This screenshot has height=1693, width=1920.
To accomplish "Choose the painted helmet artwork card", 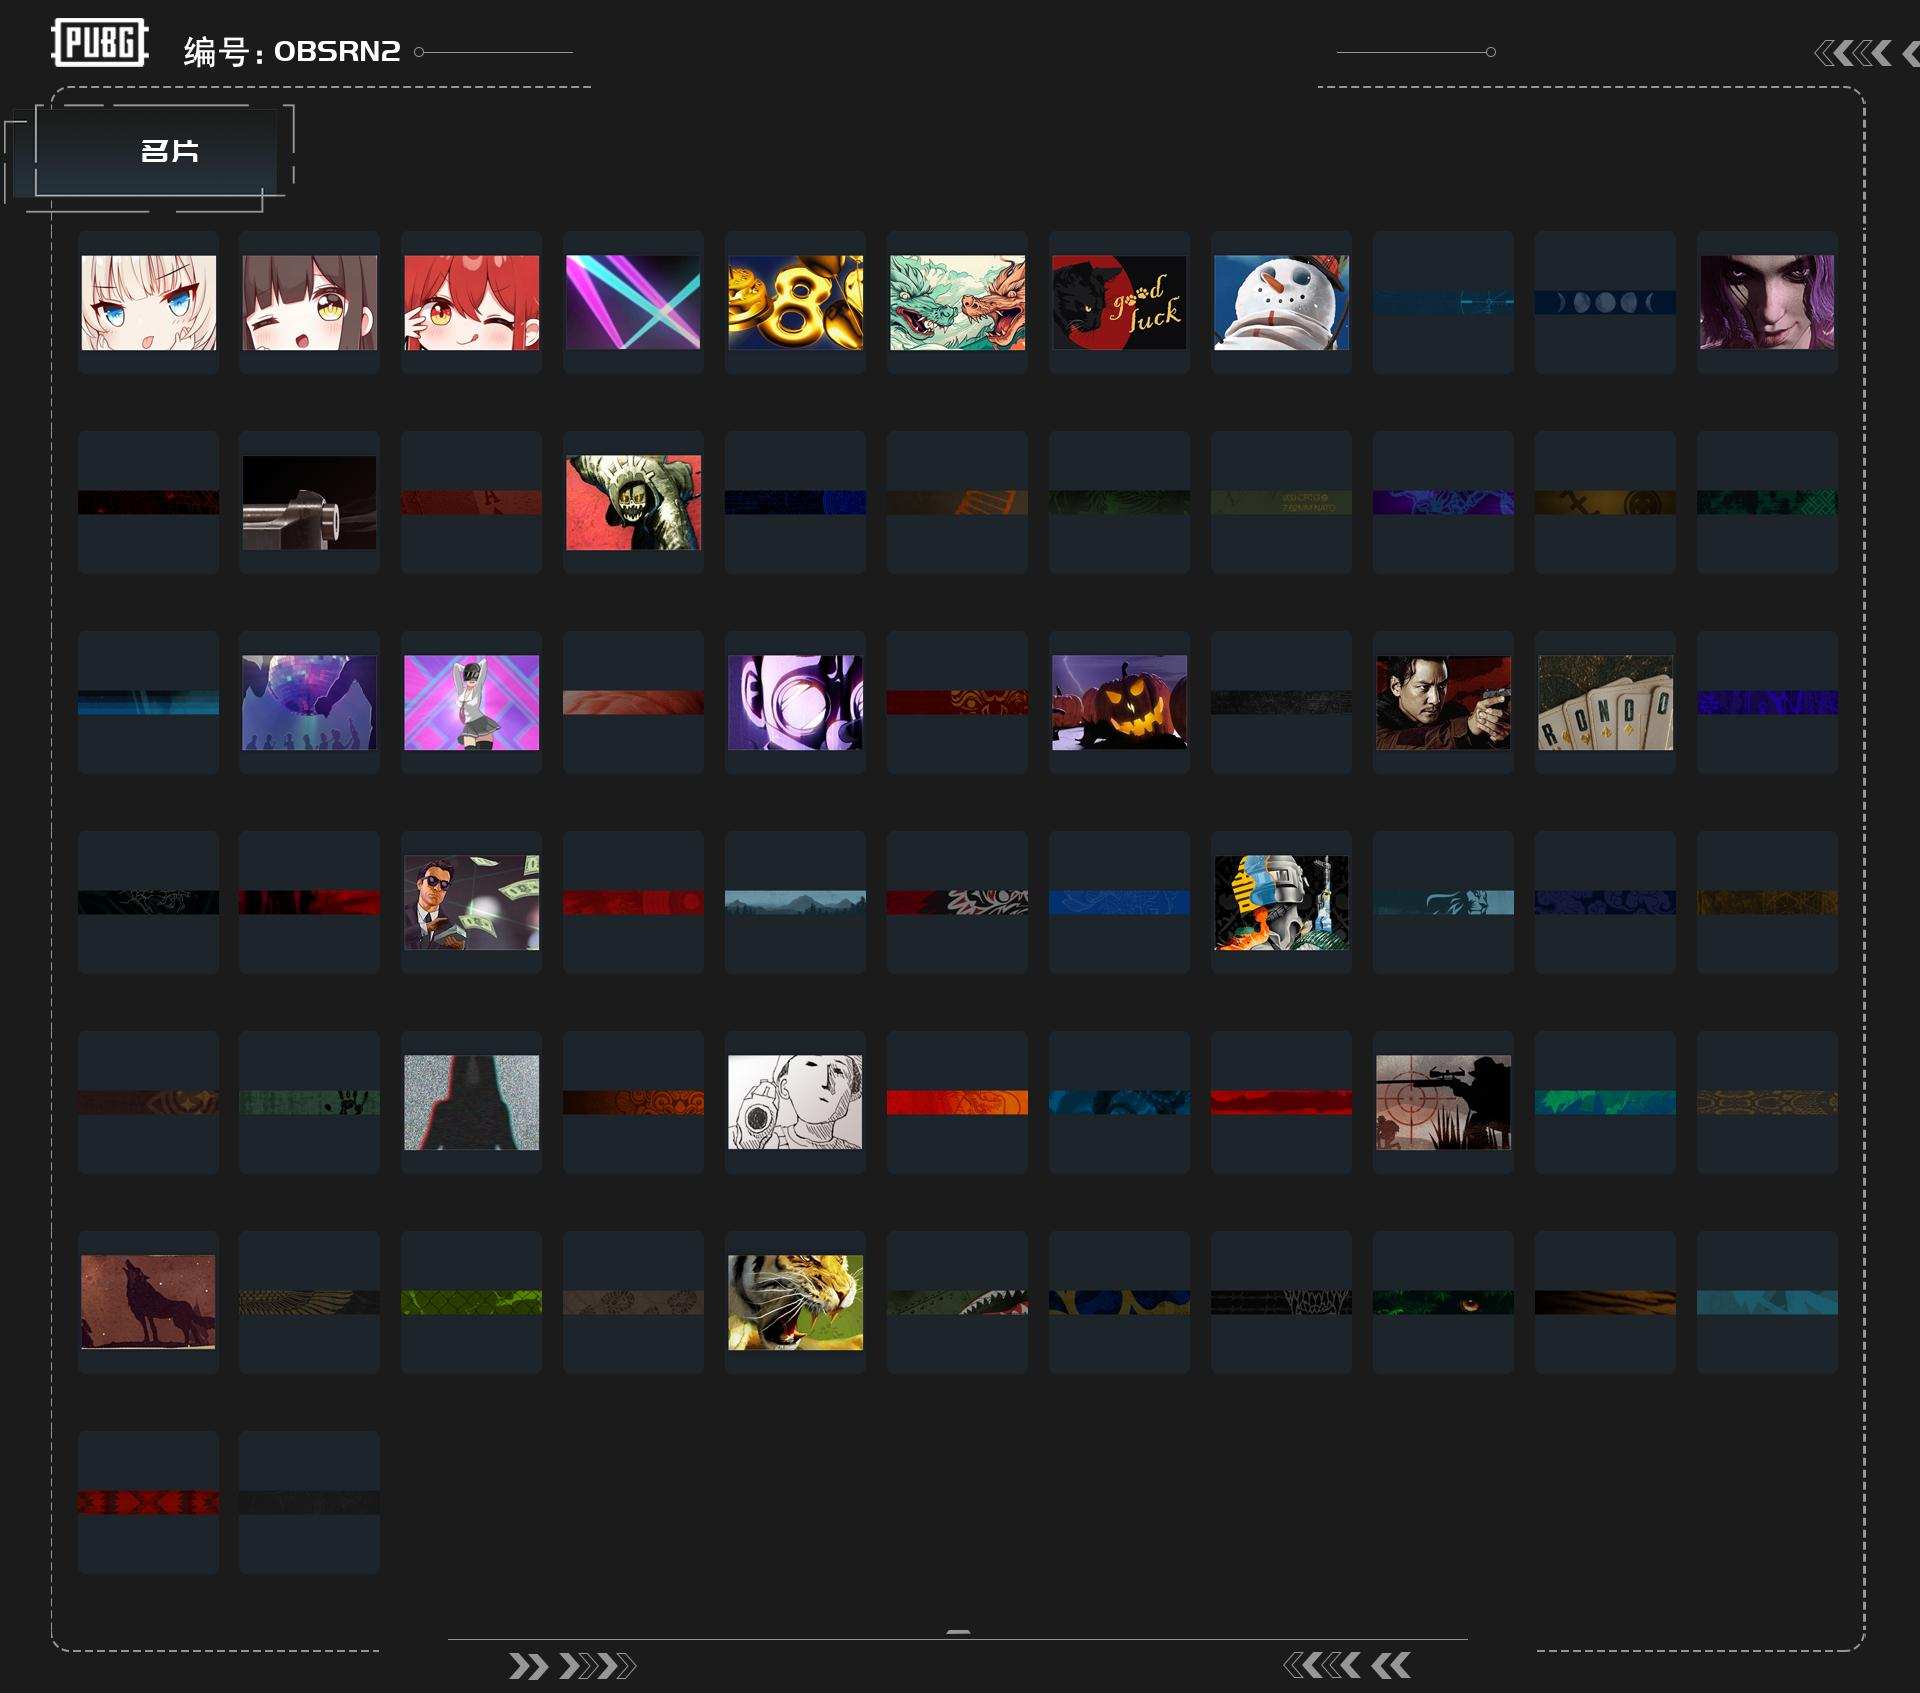I will click(1282, 902).
